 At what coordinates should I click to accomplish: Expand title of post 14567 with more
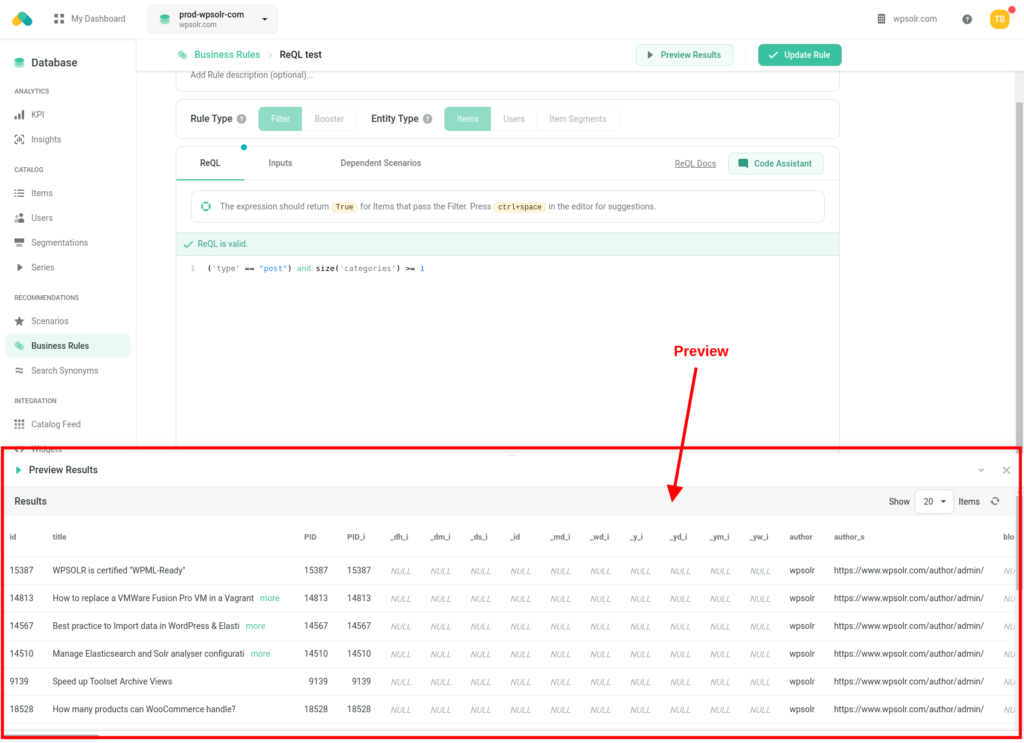pos(255,626)
